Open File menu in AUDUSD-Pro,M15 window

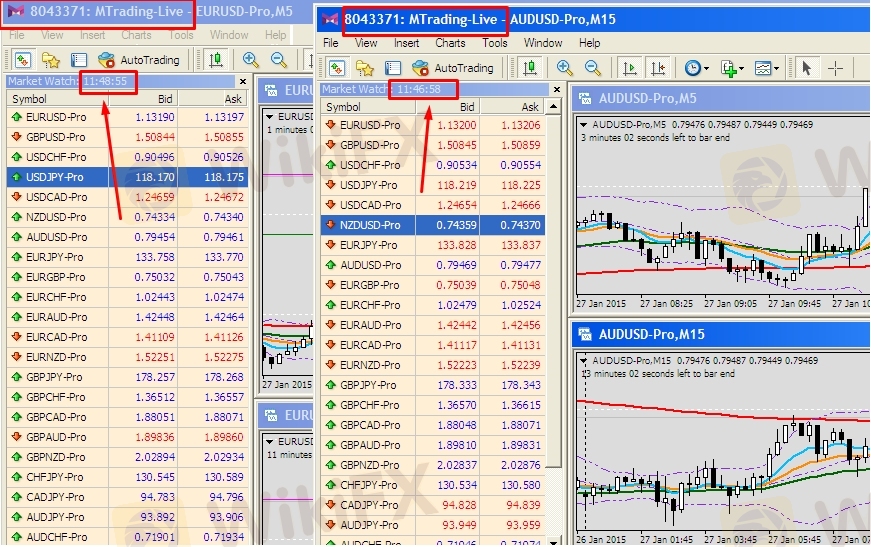pyautogui.click(x=331, y=43)
